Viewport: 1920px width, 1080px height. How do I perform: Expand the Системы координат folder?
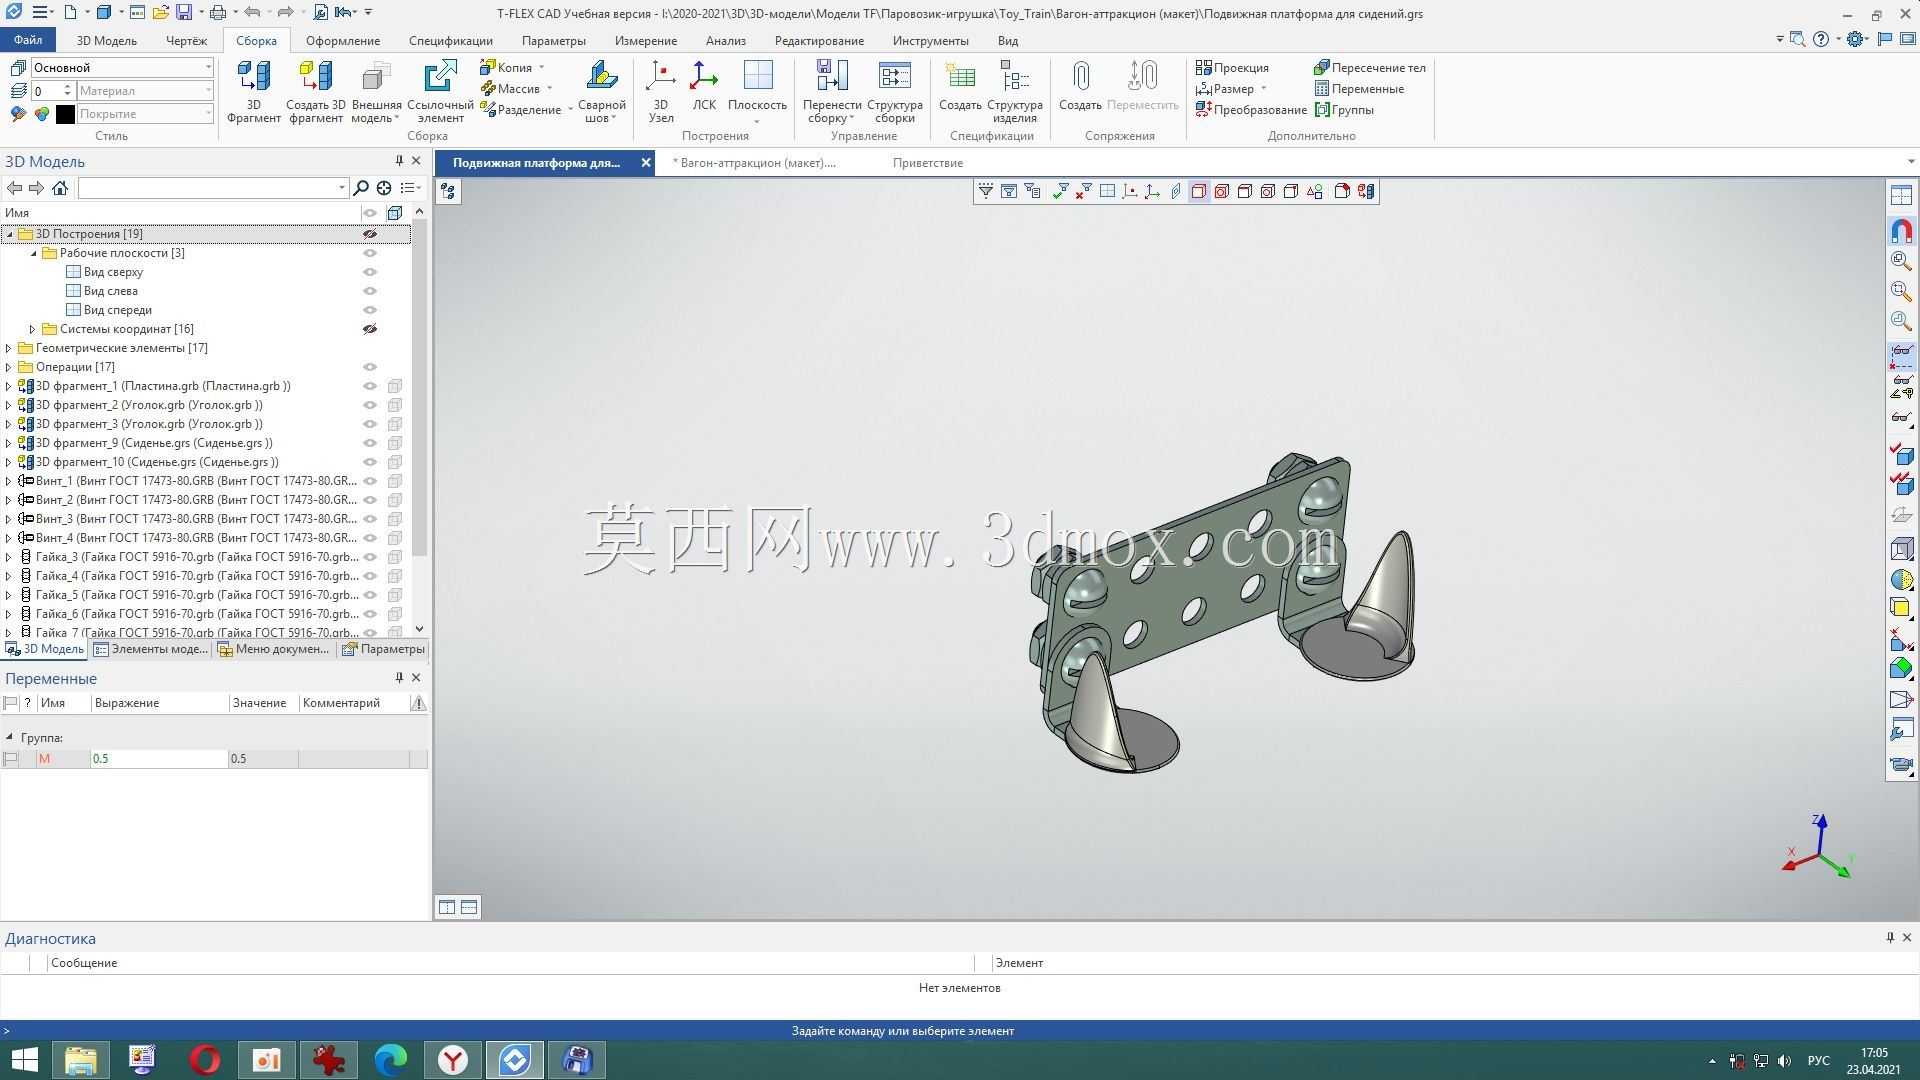[33, 329]
